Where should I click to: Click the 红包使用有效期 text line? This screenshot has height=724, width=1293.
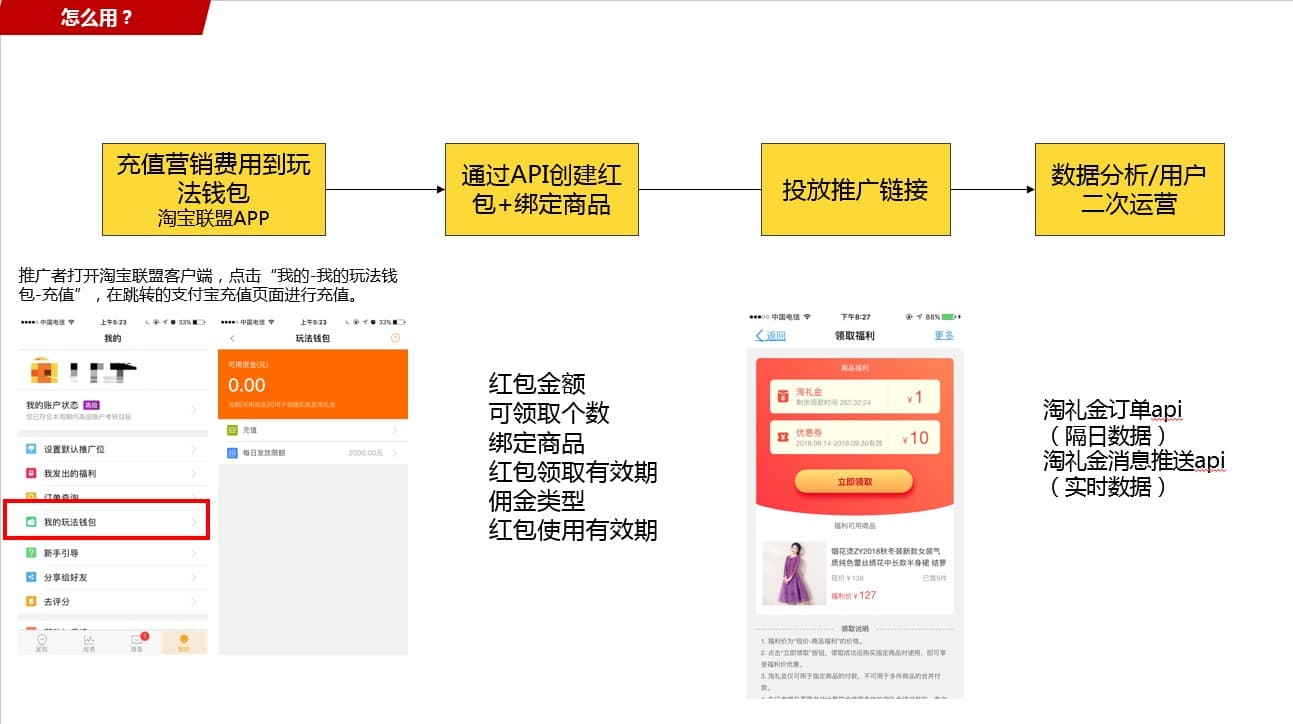pos(573,530)
